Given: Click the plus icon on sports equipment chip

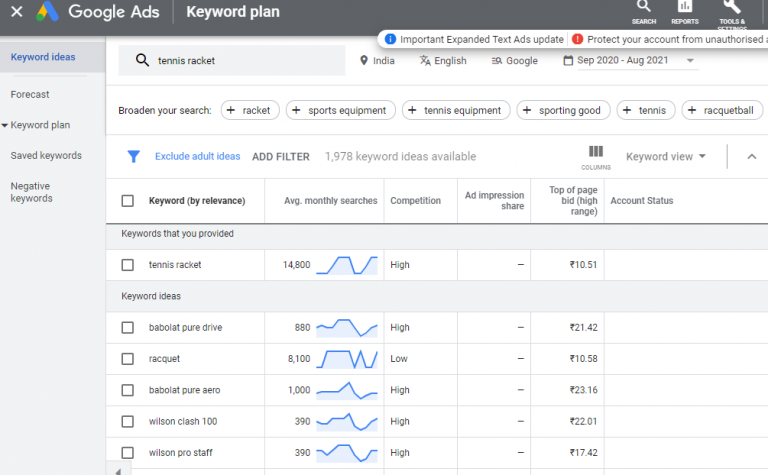Looking at the screenshot, I should 296,110.
